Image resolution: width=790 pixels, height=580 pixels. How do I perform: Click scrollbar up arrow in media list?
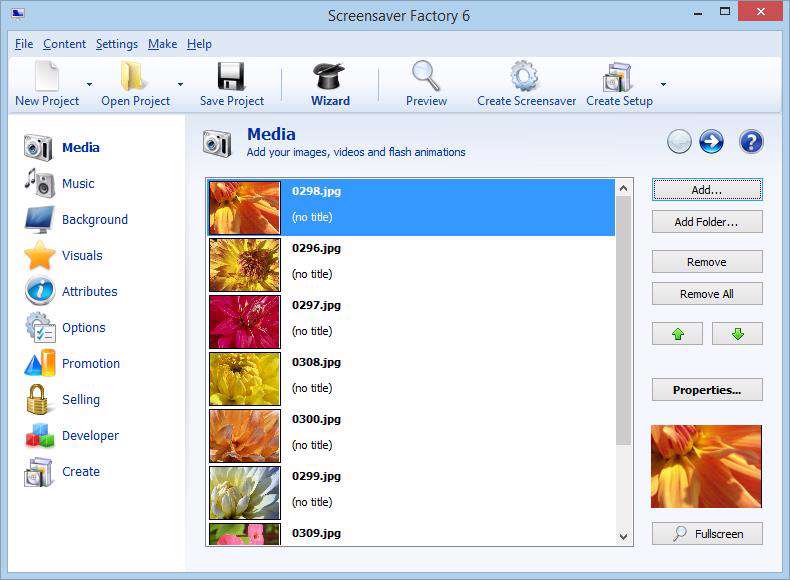tap(623, 188)
